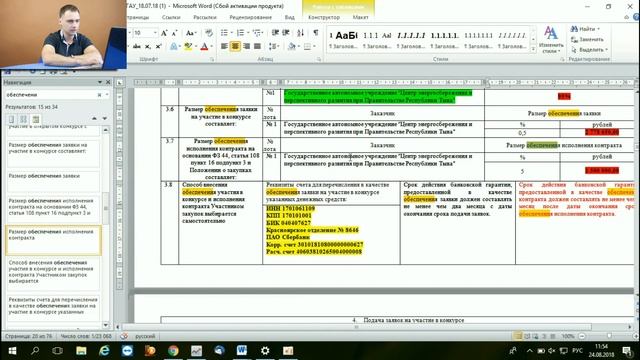Open Font dialog launcher
Image resolution: width=640 pixels, height=360 pixels.
212,60
